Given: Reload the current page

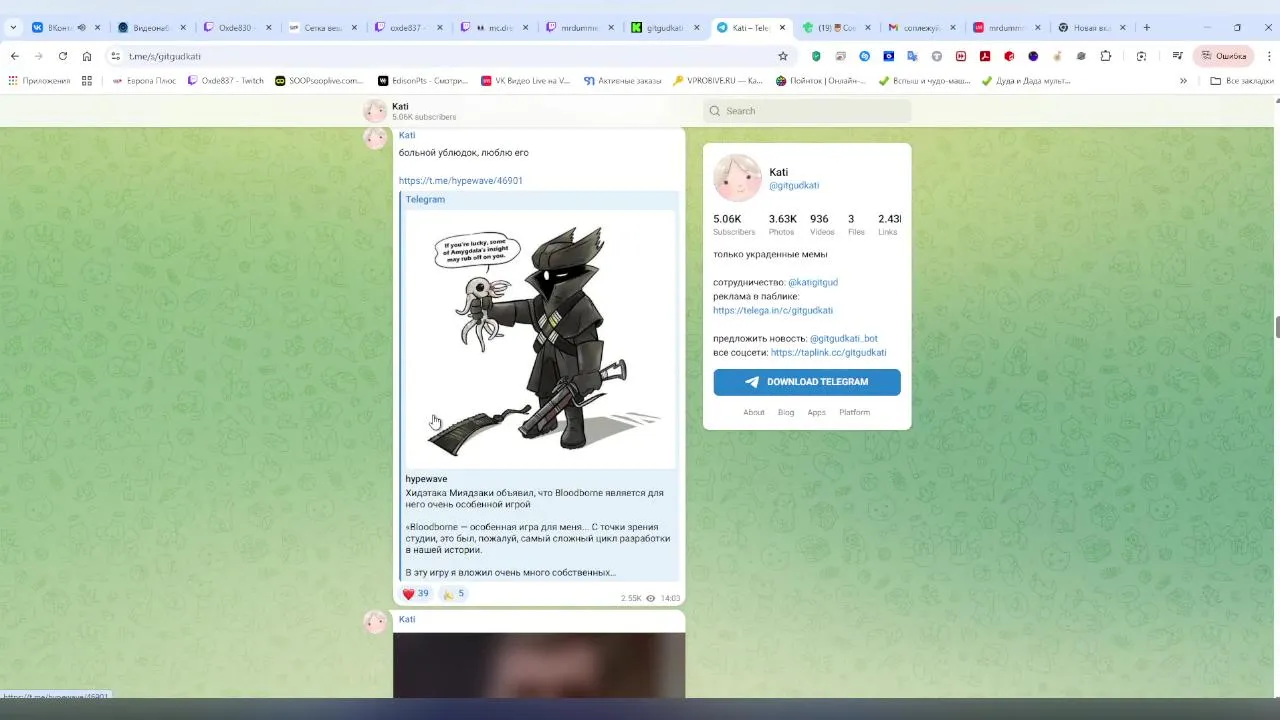Looking at the screenshot, I should point(63,56).
